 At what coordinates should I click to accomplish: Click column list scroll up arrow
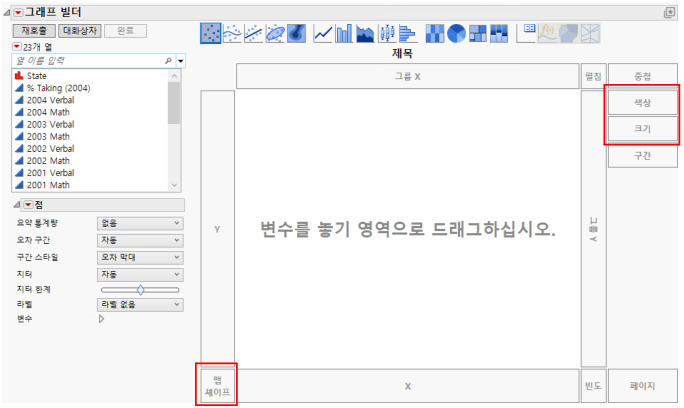[174, 76]
